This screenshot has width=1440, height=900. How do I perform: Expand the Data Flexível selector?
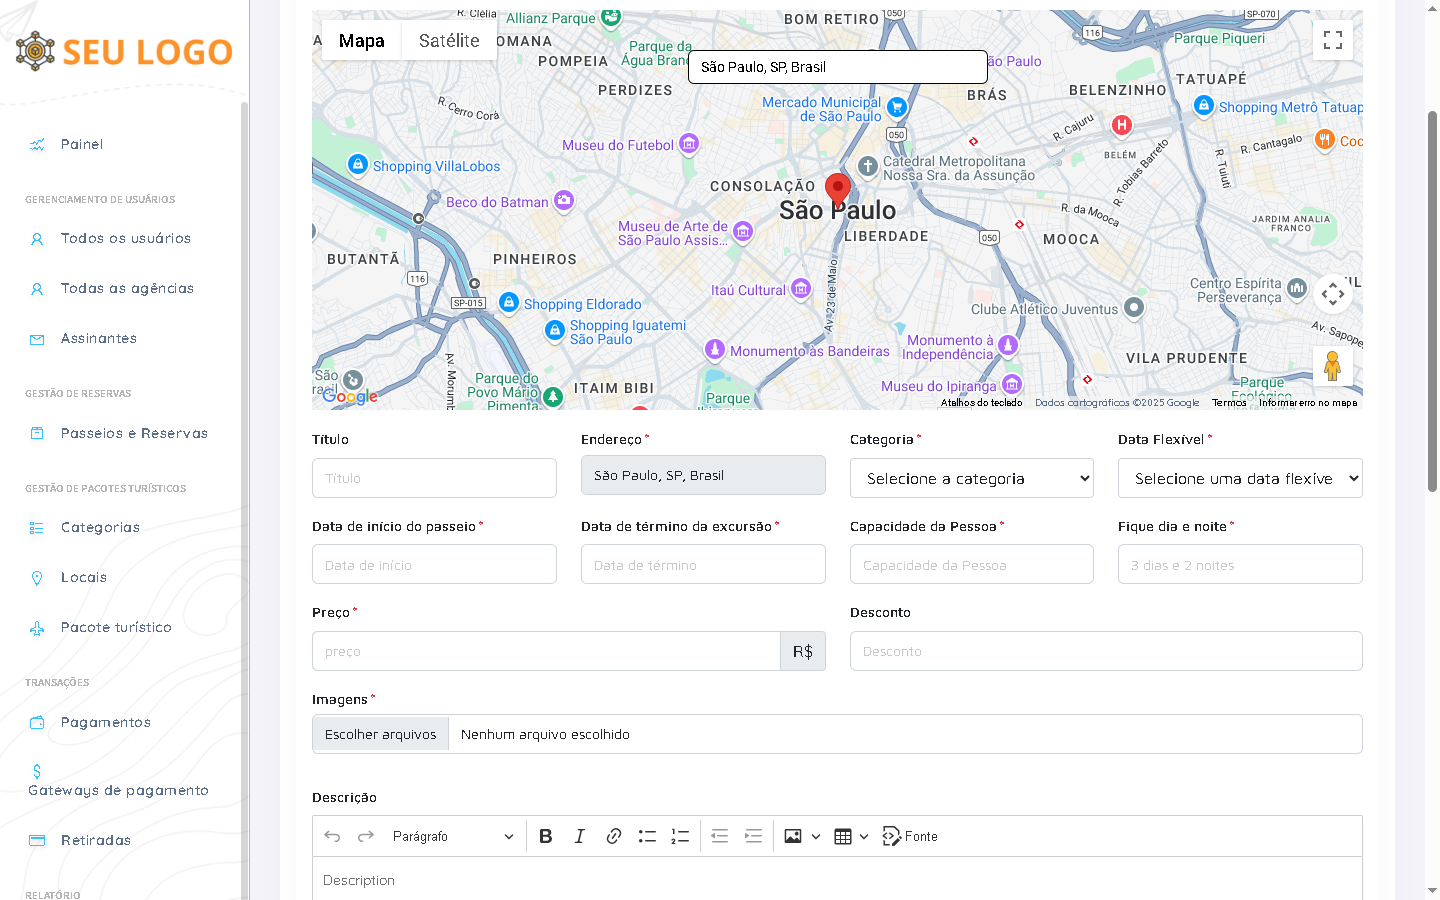pyautogui.click(x=1239, y=478)
